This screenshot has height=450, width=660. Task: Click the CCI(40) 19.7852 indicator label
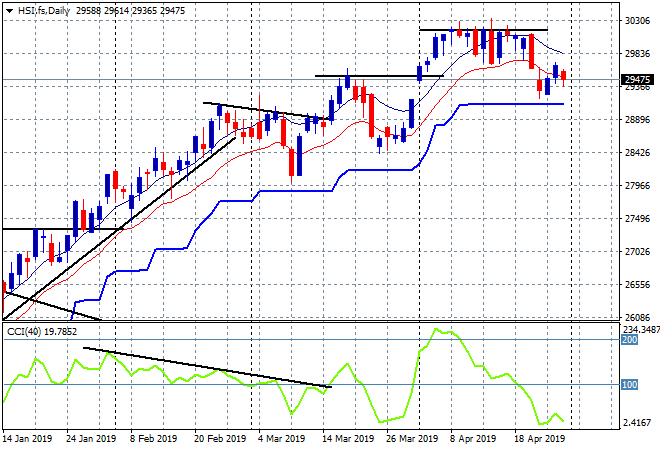(x=42, y=332)
